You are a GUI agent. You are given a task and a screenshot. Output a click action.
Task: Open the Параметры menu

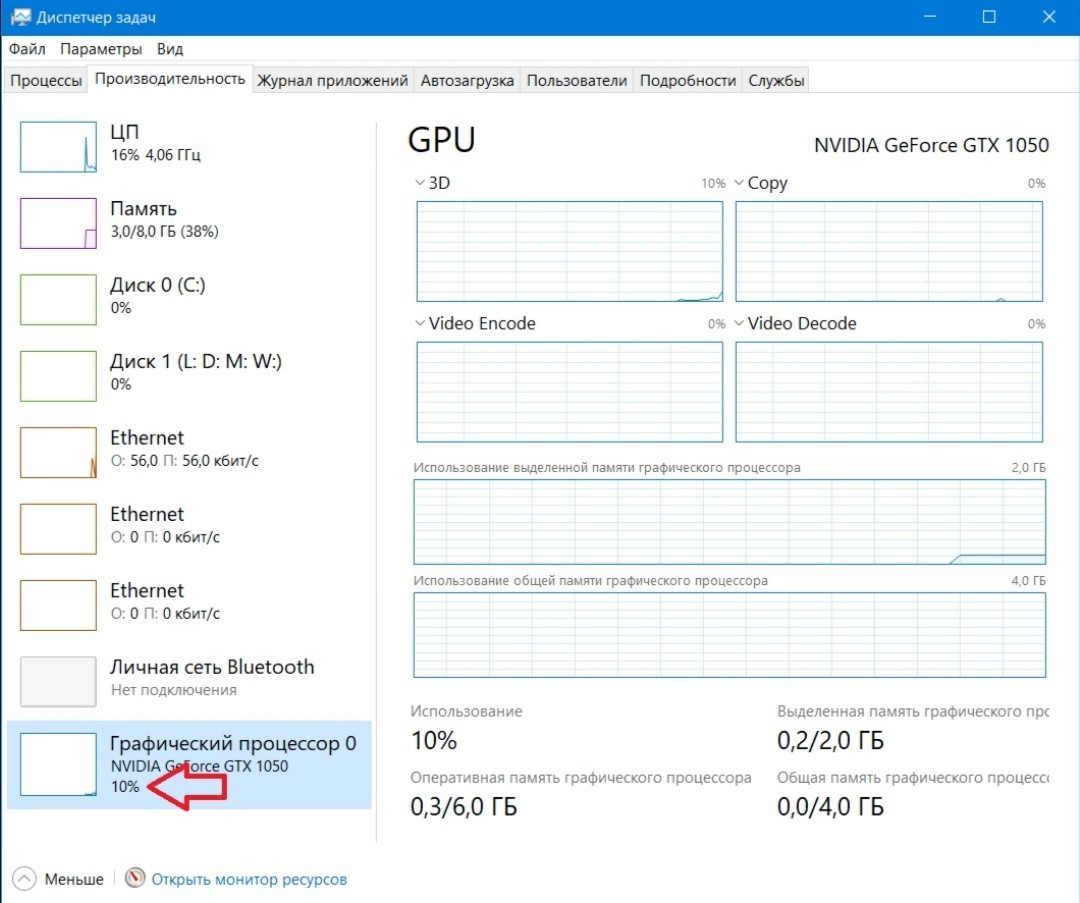(100, 49)
